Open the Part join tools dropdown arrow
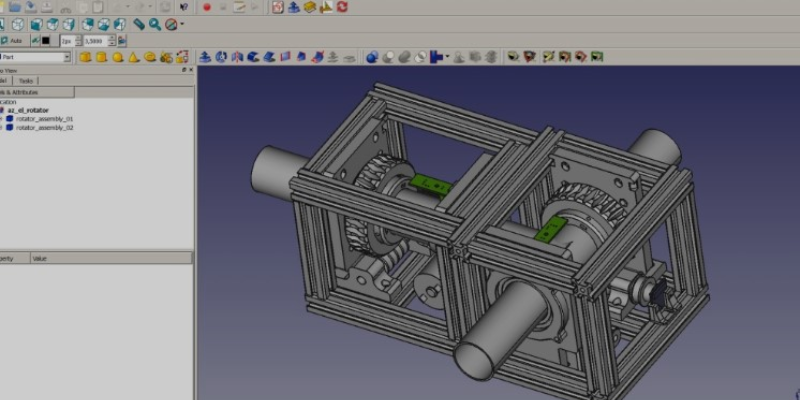The height and width of the screenshot is (400, 800). click(447, 57)
